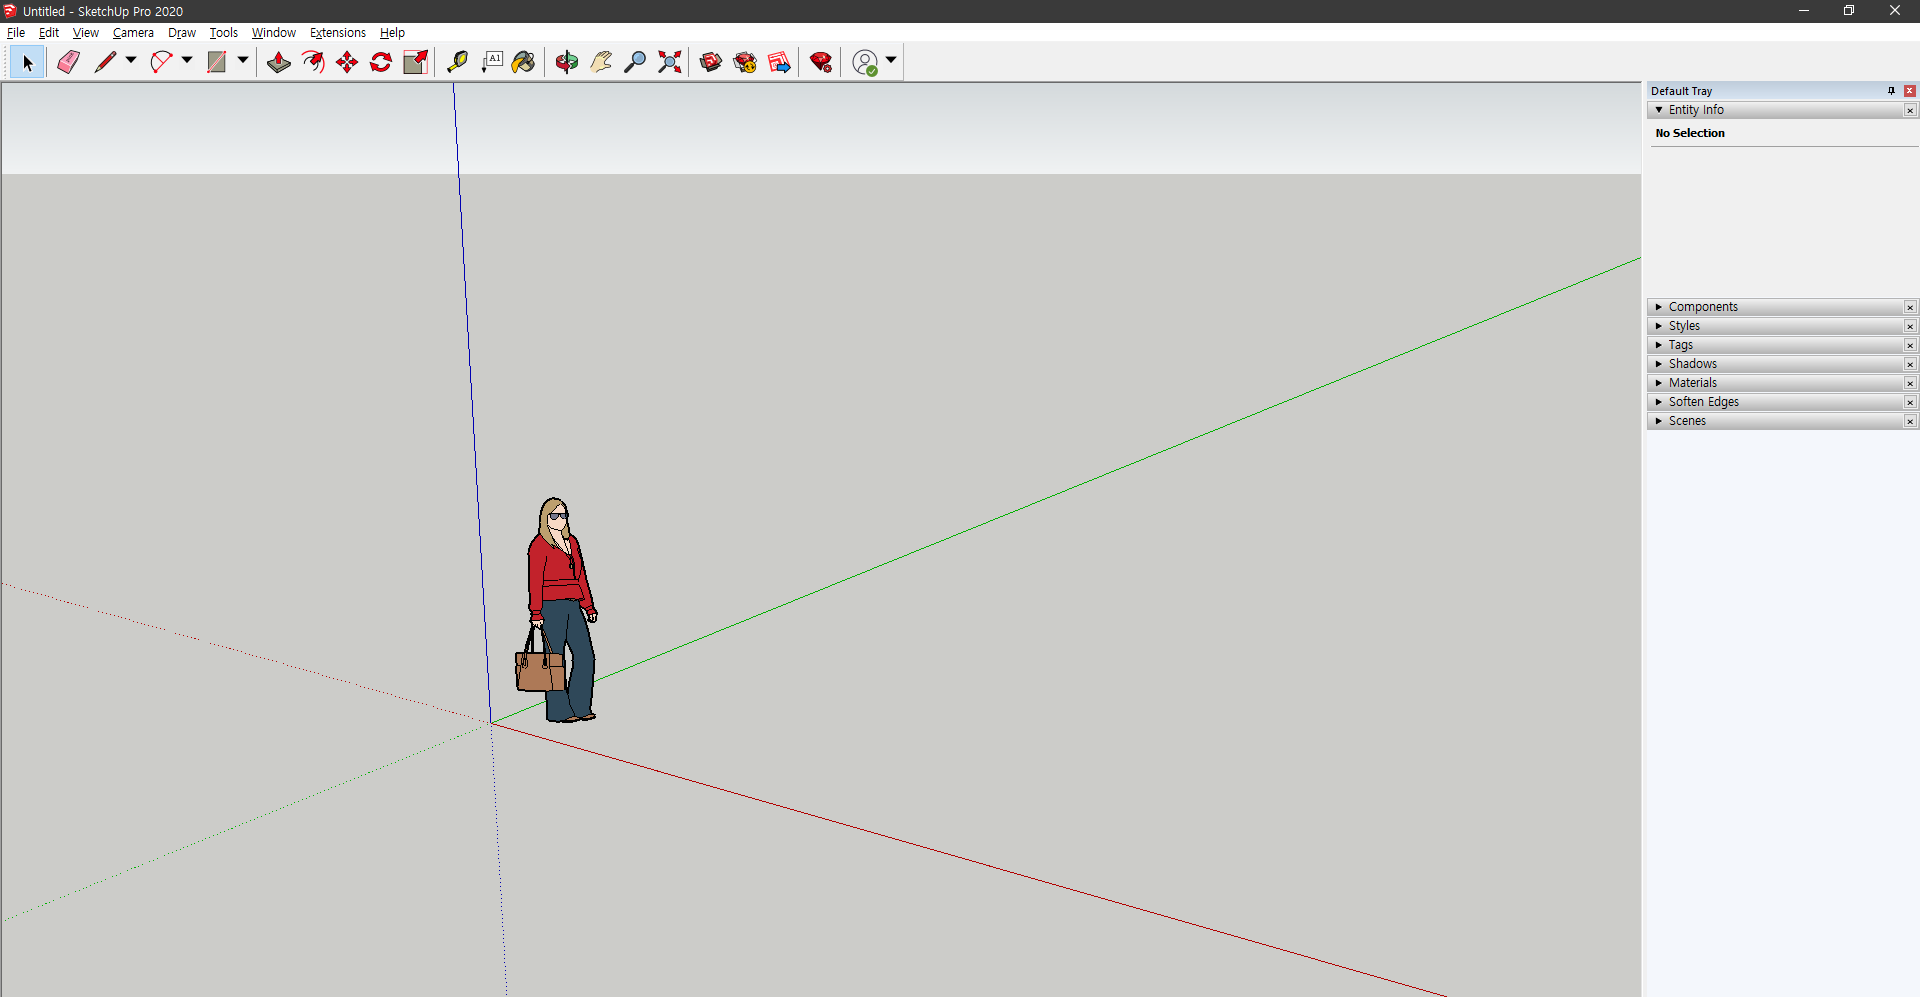Open the 3D Warehouse
This screenshot has width=1920, height=997.
point(711,62)
